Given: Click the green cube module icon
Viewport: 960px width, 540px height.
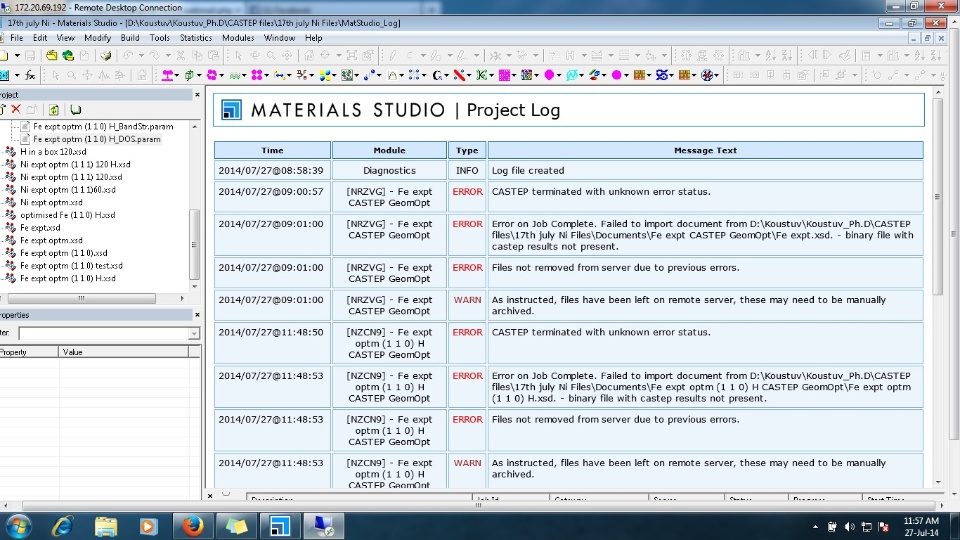Looking at the screenshot, I should (x=189, y=75).
